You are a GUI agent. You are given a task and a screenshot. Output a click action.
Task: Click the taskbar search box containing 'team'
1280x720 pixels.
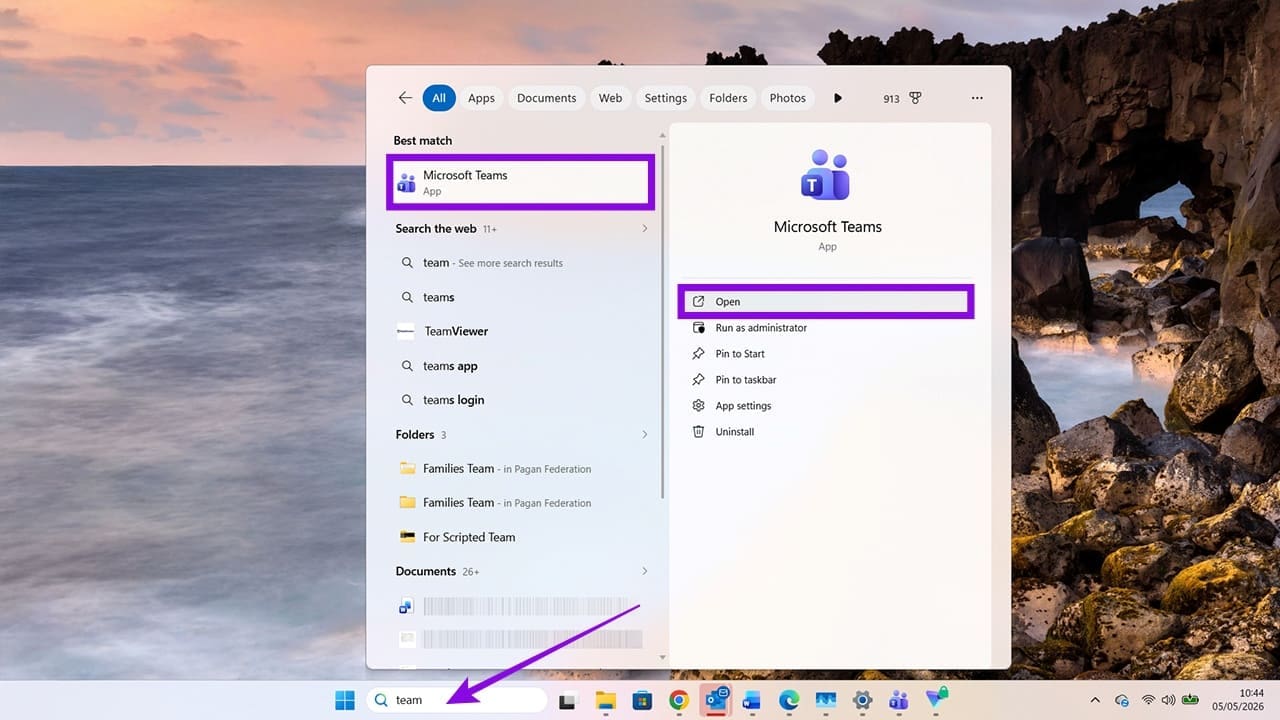[x=457, y=700]
